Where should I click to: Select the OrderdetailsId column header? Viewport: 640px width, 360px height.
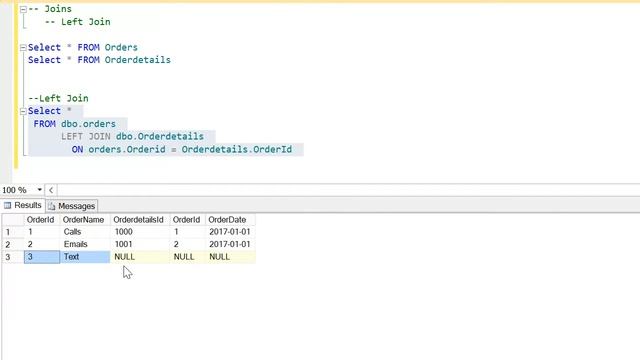tap(140, 220)
